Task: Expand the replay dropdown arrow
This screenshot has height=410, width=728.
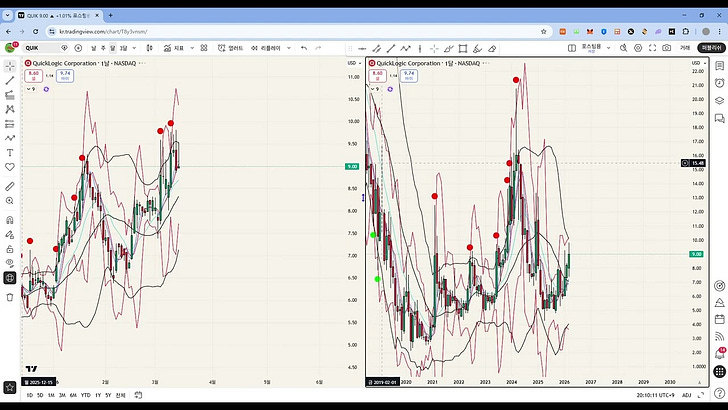Action: tap(289, 48)
